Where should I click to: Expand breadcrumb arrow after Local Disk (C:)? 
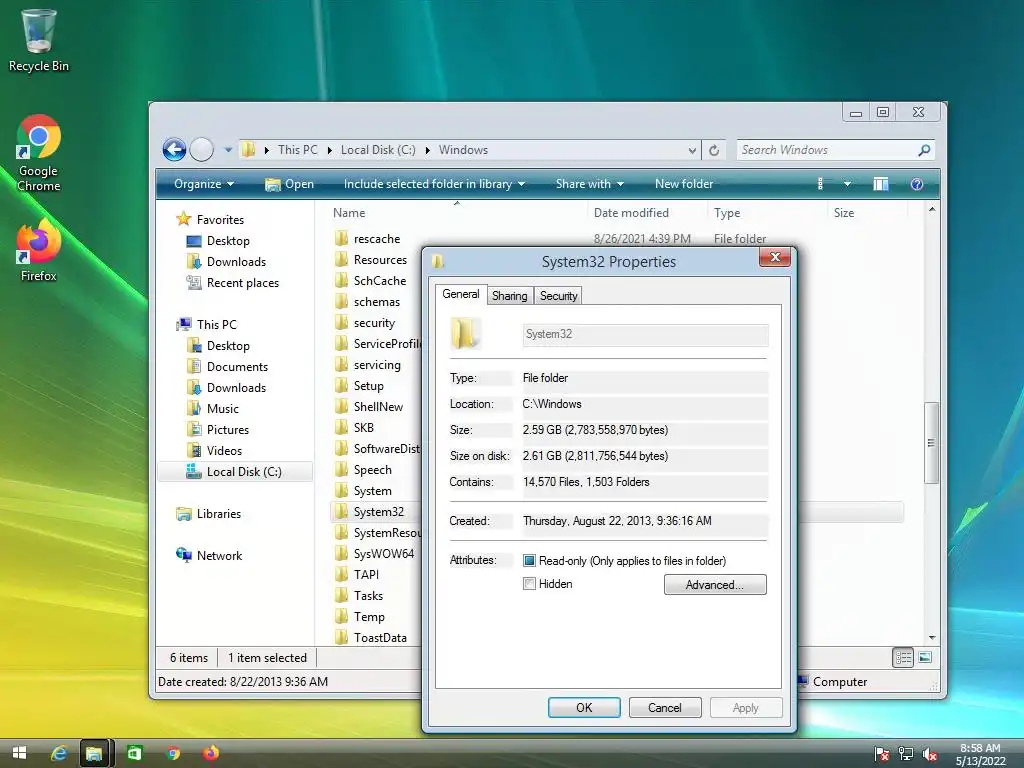(x=428, y=150)
